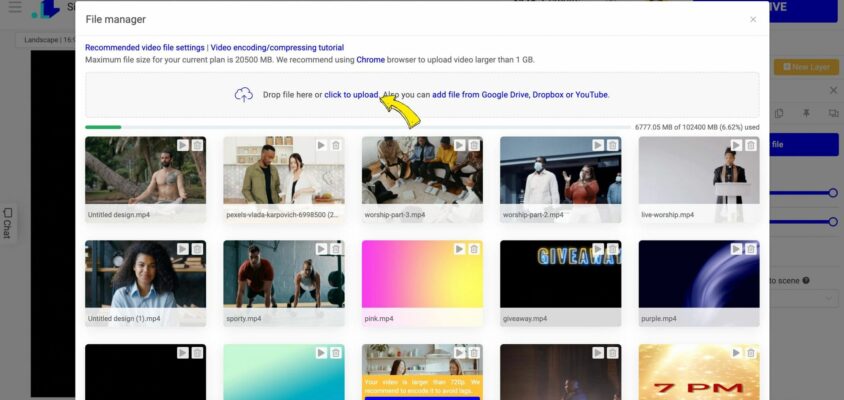Click the storage used text 6777.05 MB
The height and width of the screenshot is (400, 844).
pos(697,128)
